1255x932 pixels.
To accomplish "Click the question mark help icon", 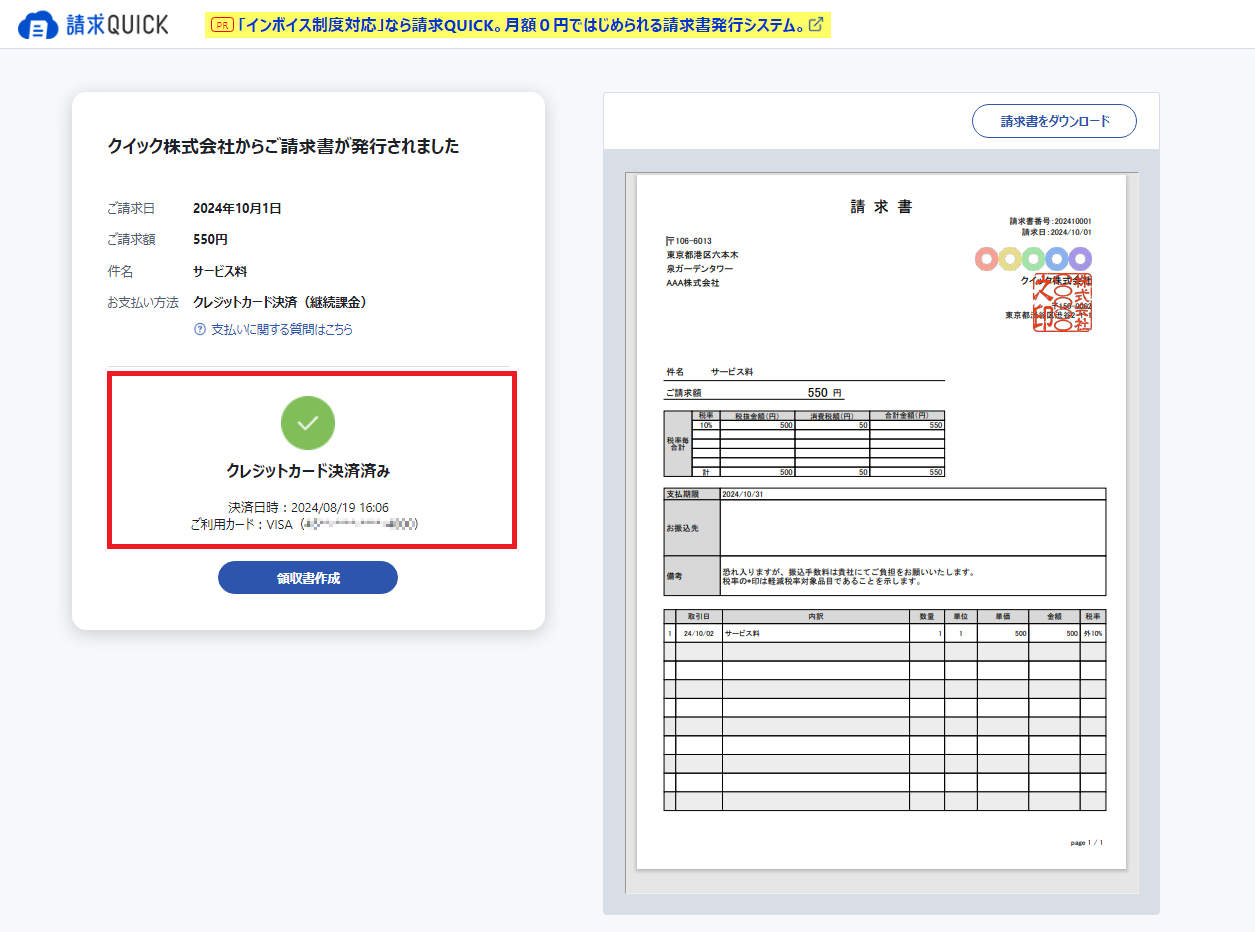I will point(200,329).
